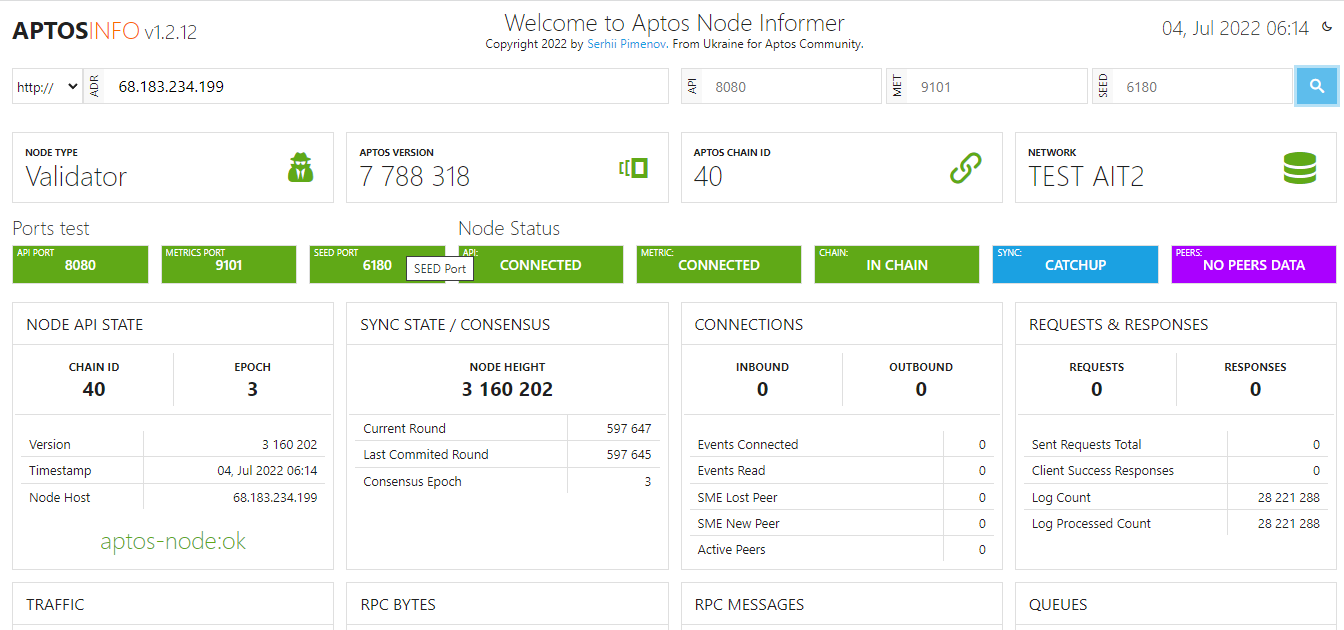Viewport: 1344px width, 630px height.
Task: Click the SME Lost Peer row
Action: pyautogui.click(x=841, y=497)
